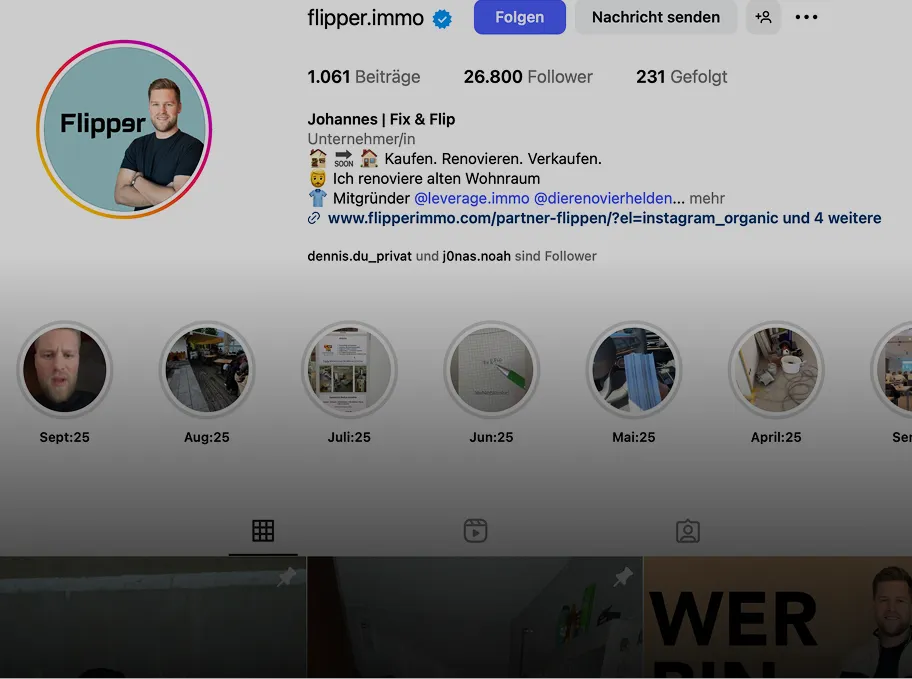Image resolution: width=912 pixels, height=679 pixels.
Task: Open dennis.du_privat follower profile
Action: [x=359, y=256]
